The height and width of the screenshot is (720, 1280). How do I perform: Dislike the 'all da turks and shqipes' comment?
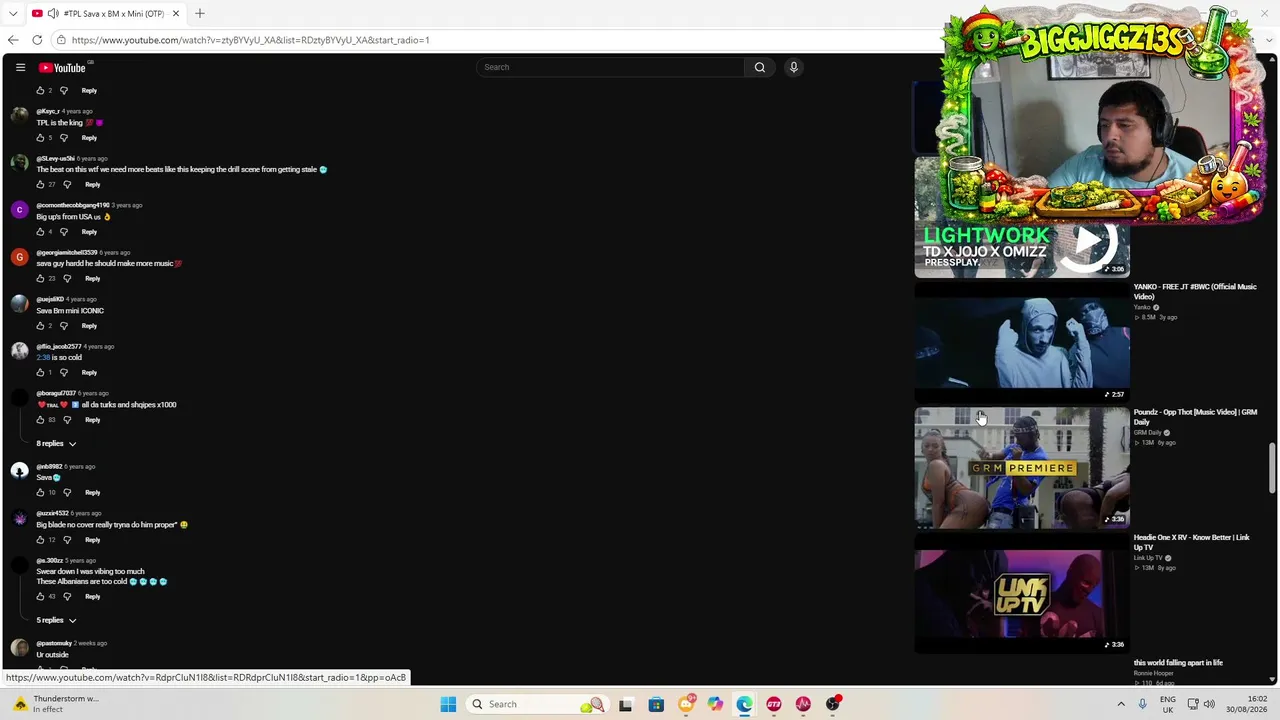[67, 420]
